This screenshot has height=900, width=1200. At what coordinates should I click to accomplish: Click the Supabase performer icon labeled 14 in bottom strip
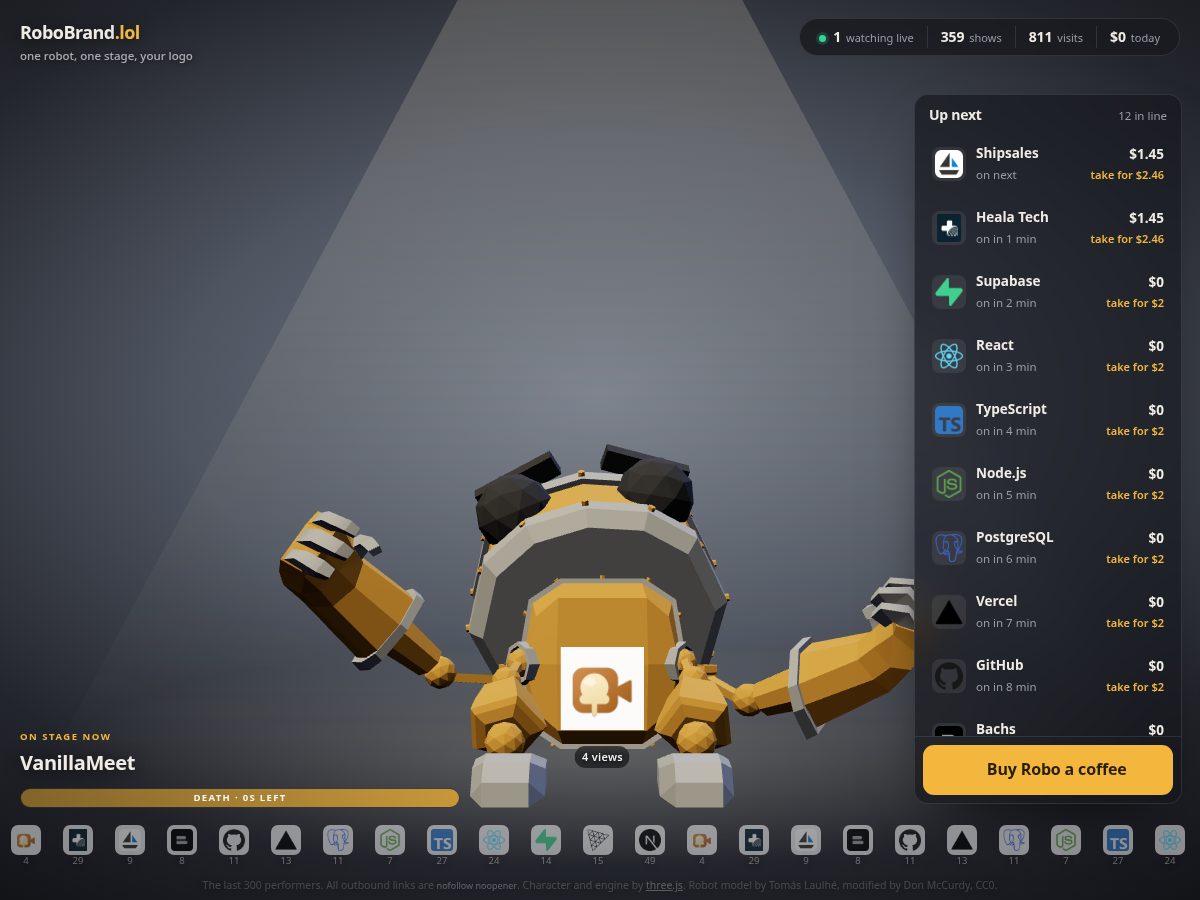tap(546, 840)
